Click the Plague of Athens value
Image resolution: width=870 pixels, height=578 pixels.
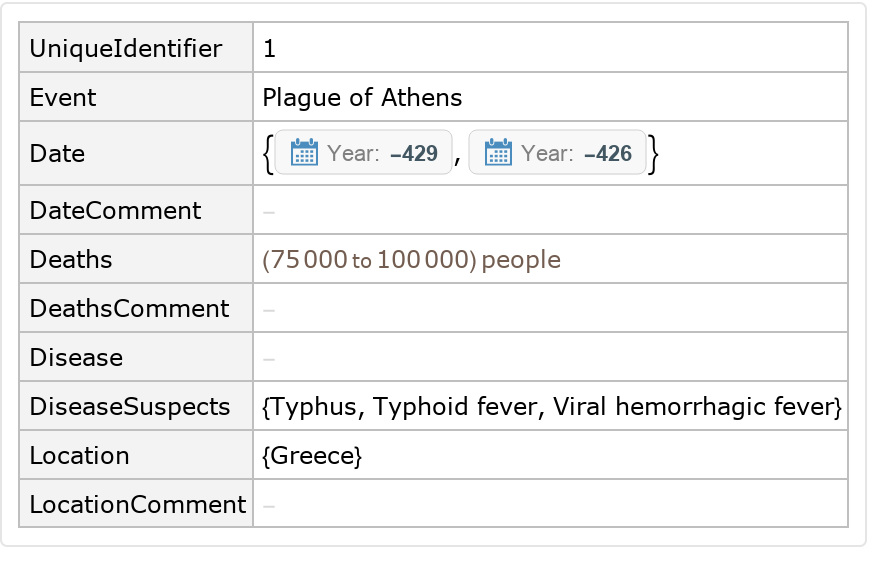(x=362, y=98)
